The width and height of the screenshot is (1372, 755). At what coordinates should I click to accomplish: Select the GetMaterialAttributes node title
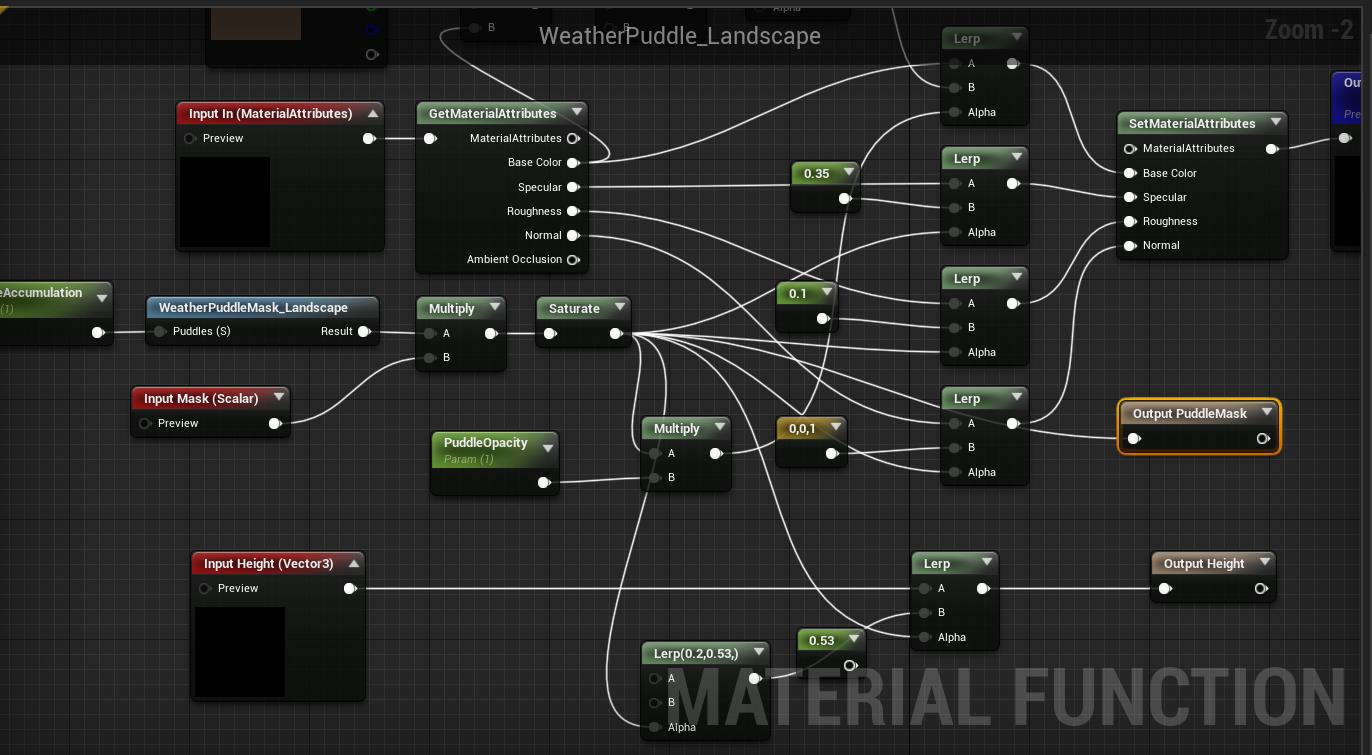[492, 113]
